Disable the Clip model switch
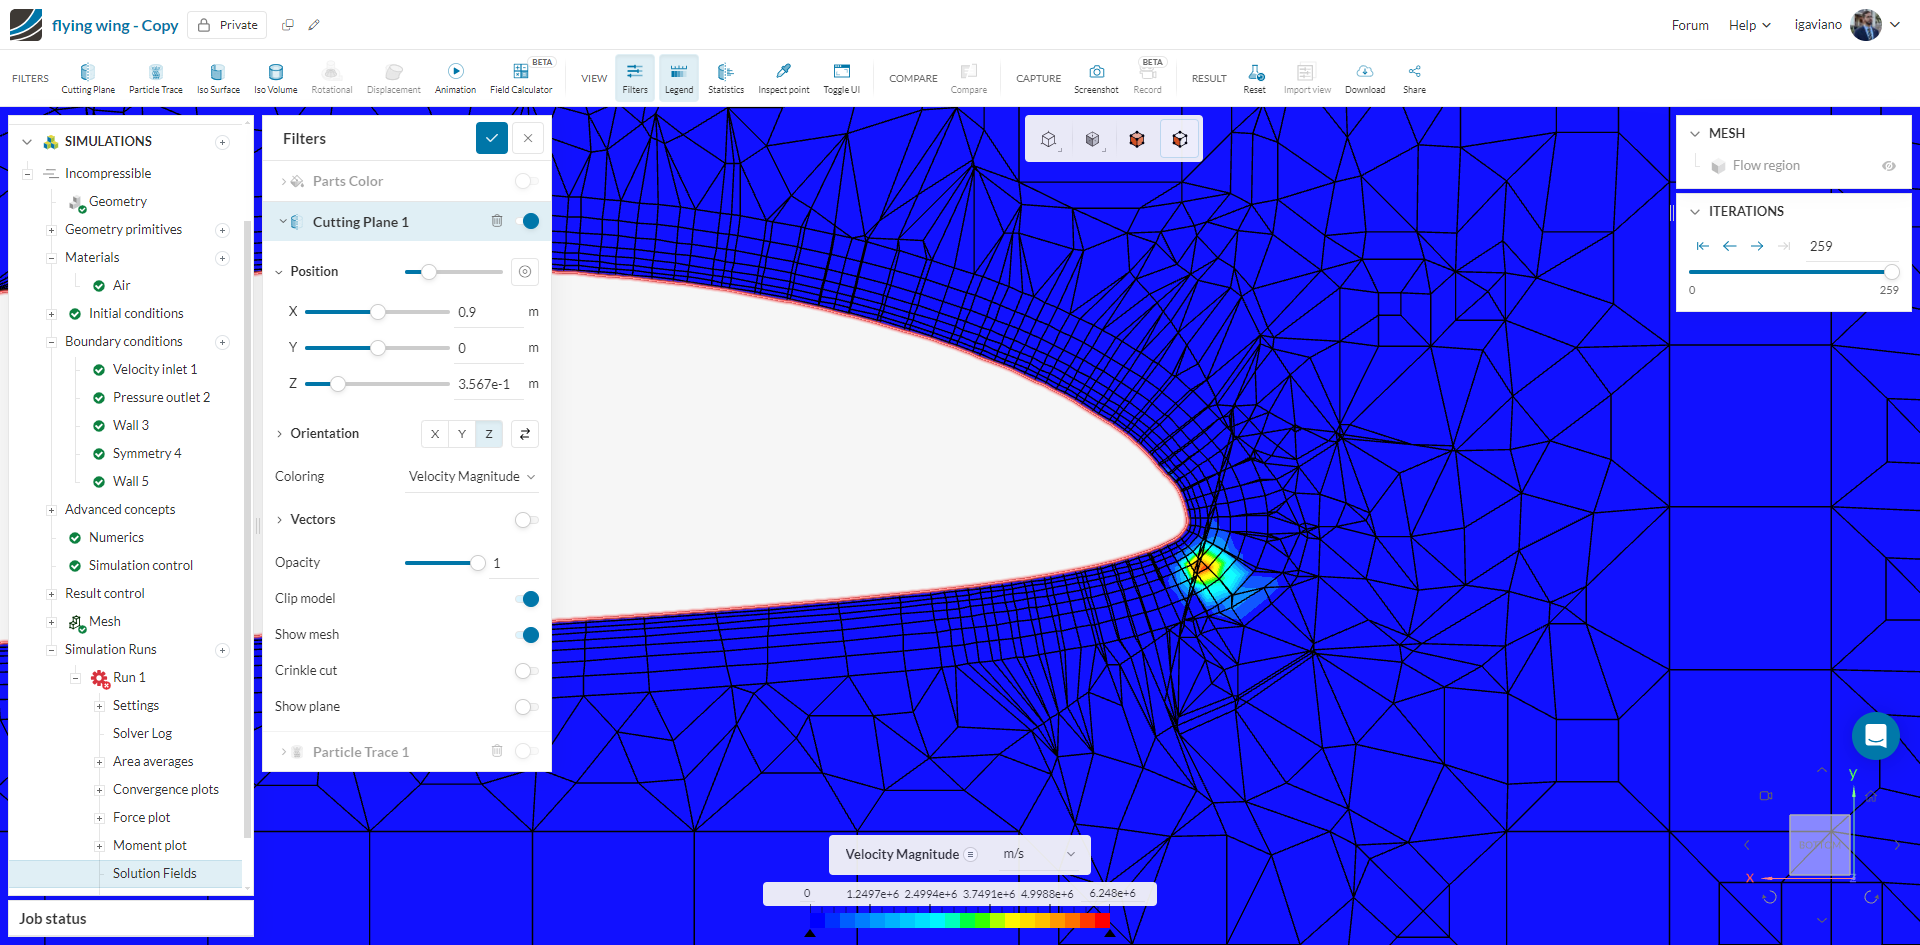 [x=527, y=599]
